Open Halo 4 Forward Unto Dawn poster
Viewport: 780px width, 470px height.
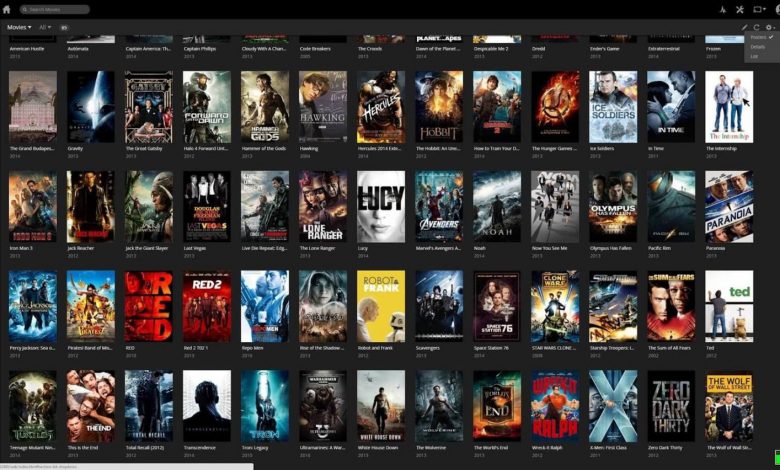point(207,106)
